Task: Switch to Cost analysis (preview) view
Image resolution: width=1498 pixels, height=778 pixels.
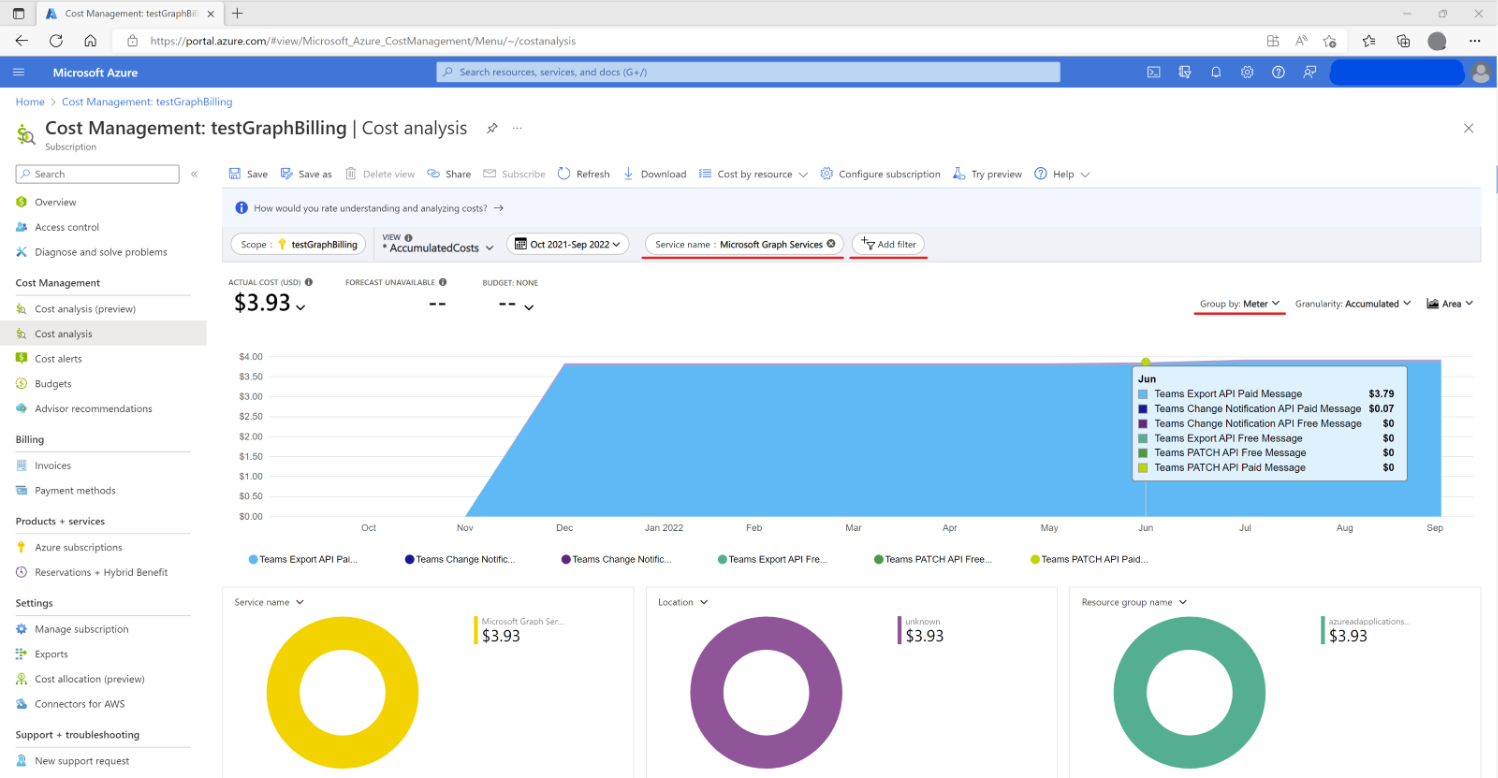Action: coord(82,308)
